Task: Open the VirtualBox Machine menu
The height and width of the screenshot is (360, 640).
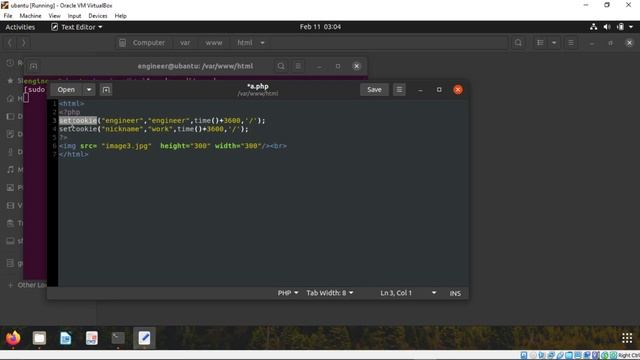Action: 30,16
